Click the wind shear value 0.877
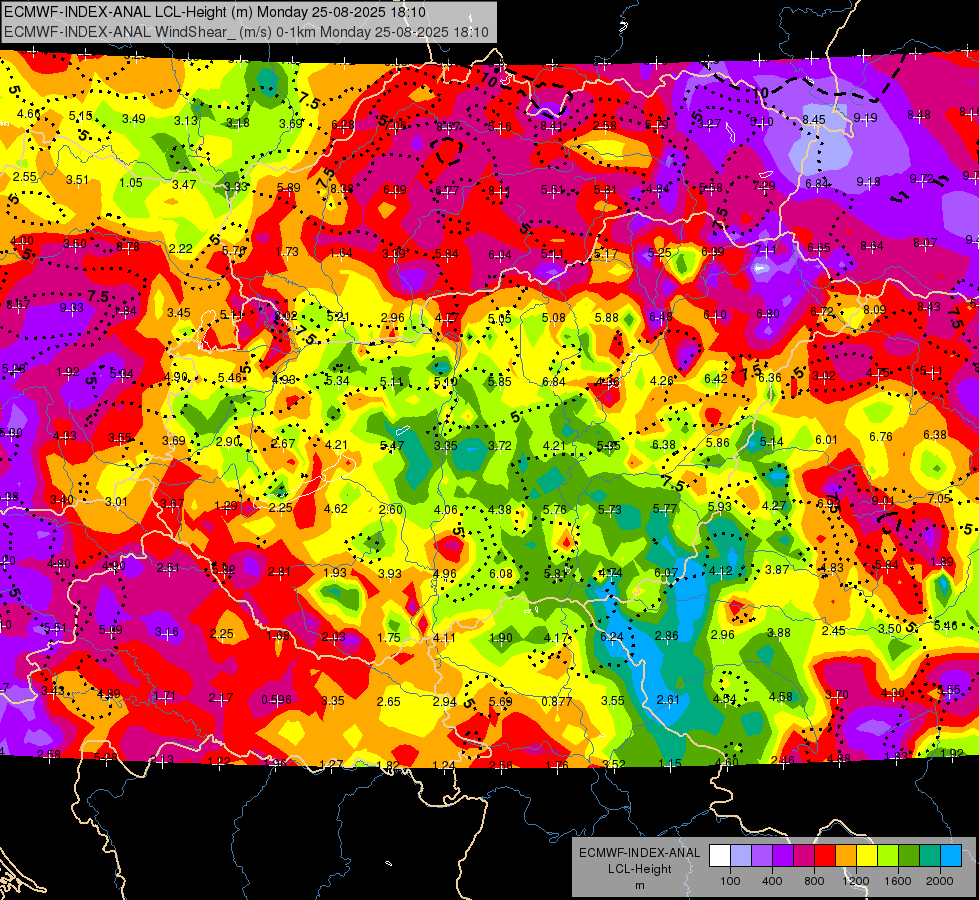The height and width of the screenshot is (900, 979). [x=556, y=701]
